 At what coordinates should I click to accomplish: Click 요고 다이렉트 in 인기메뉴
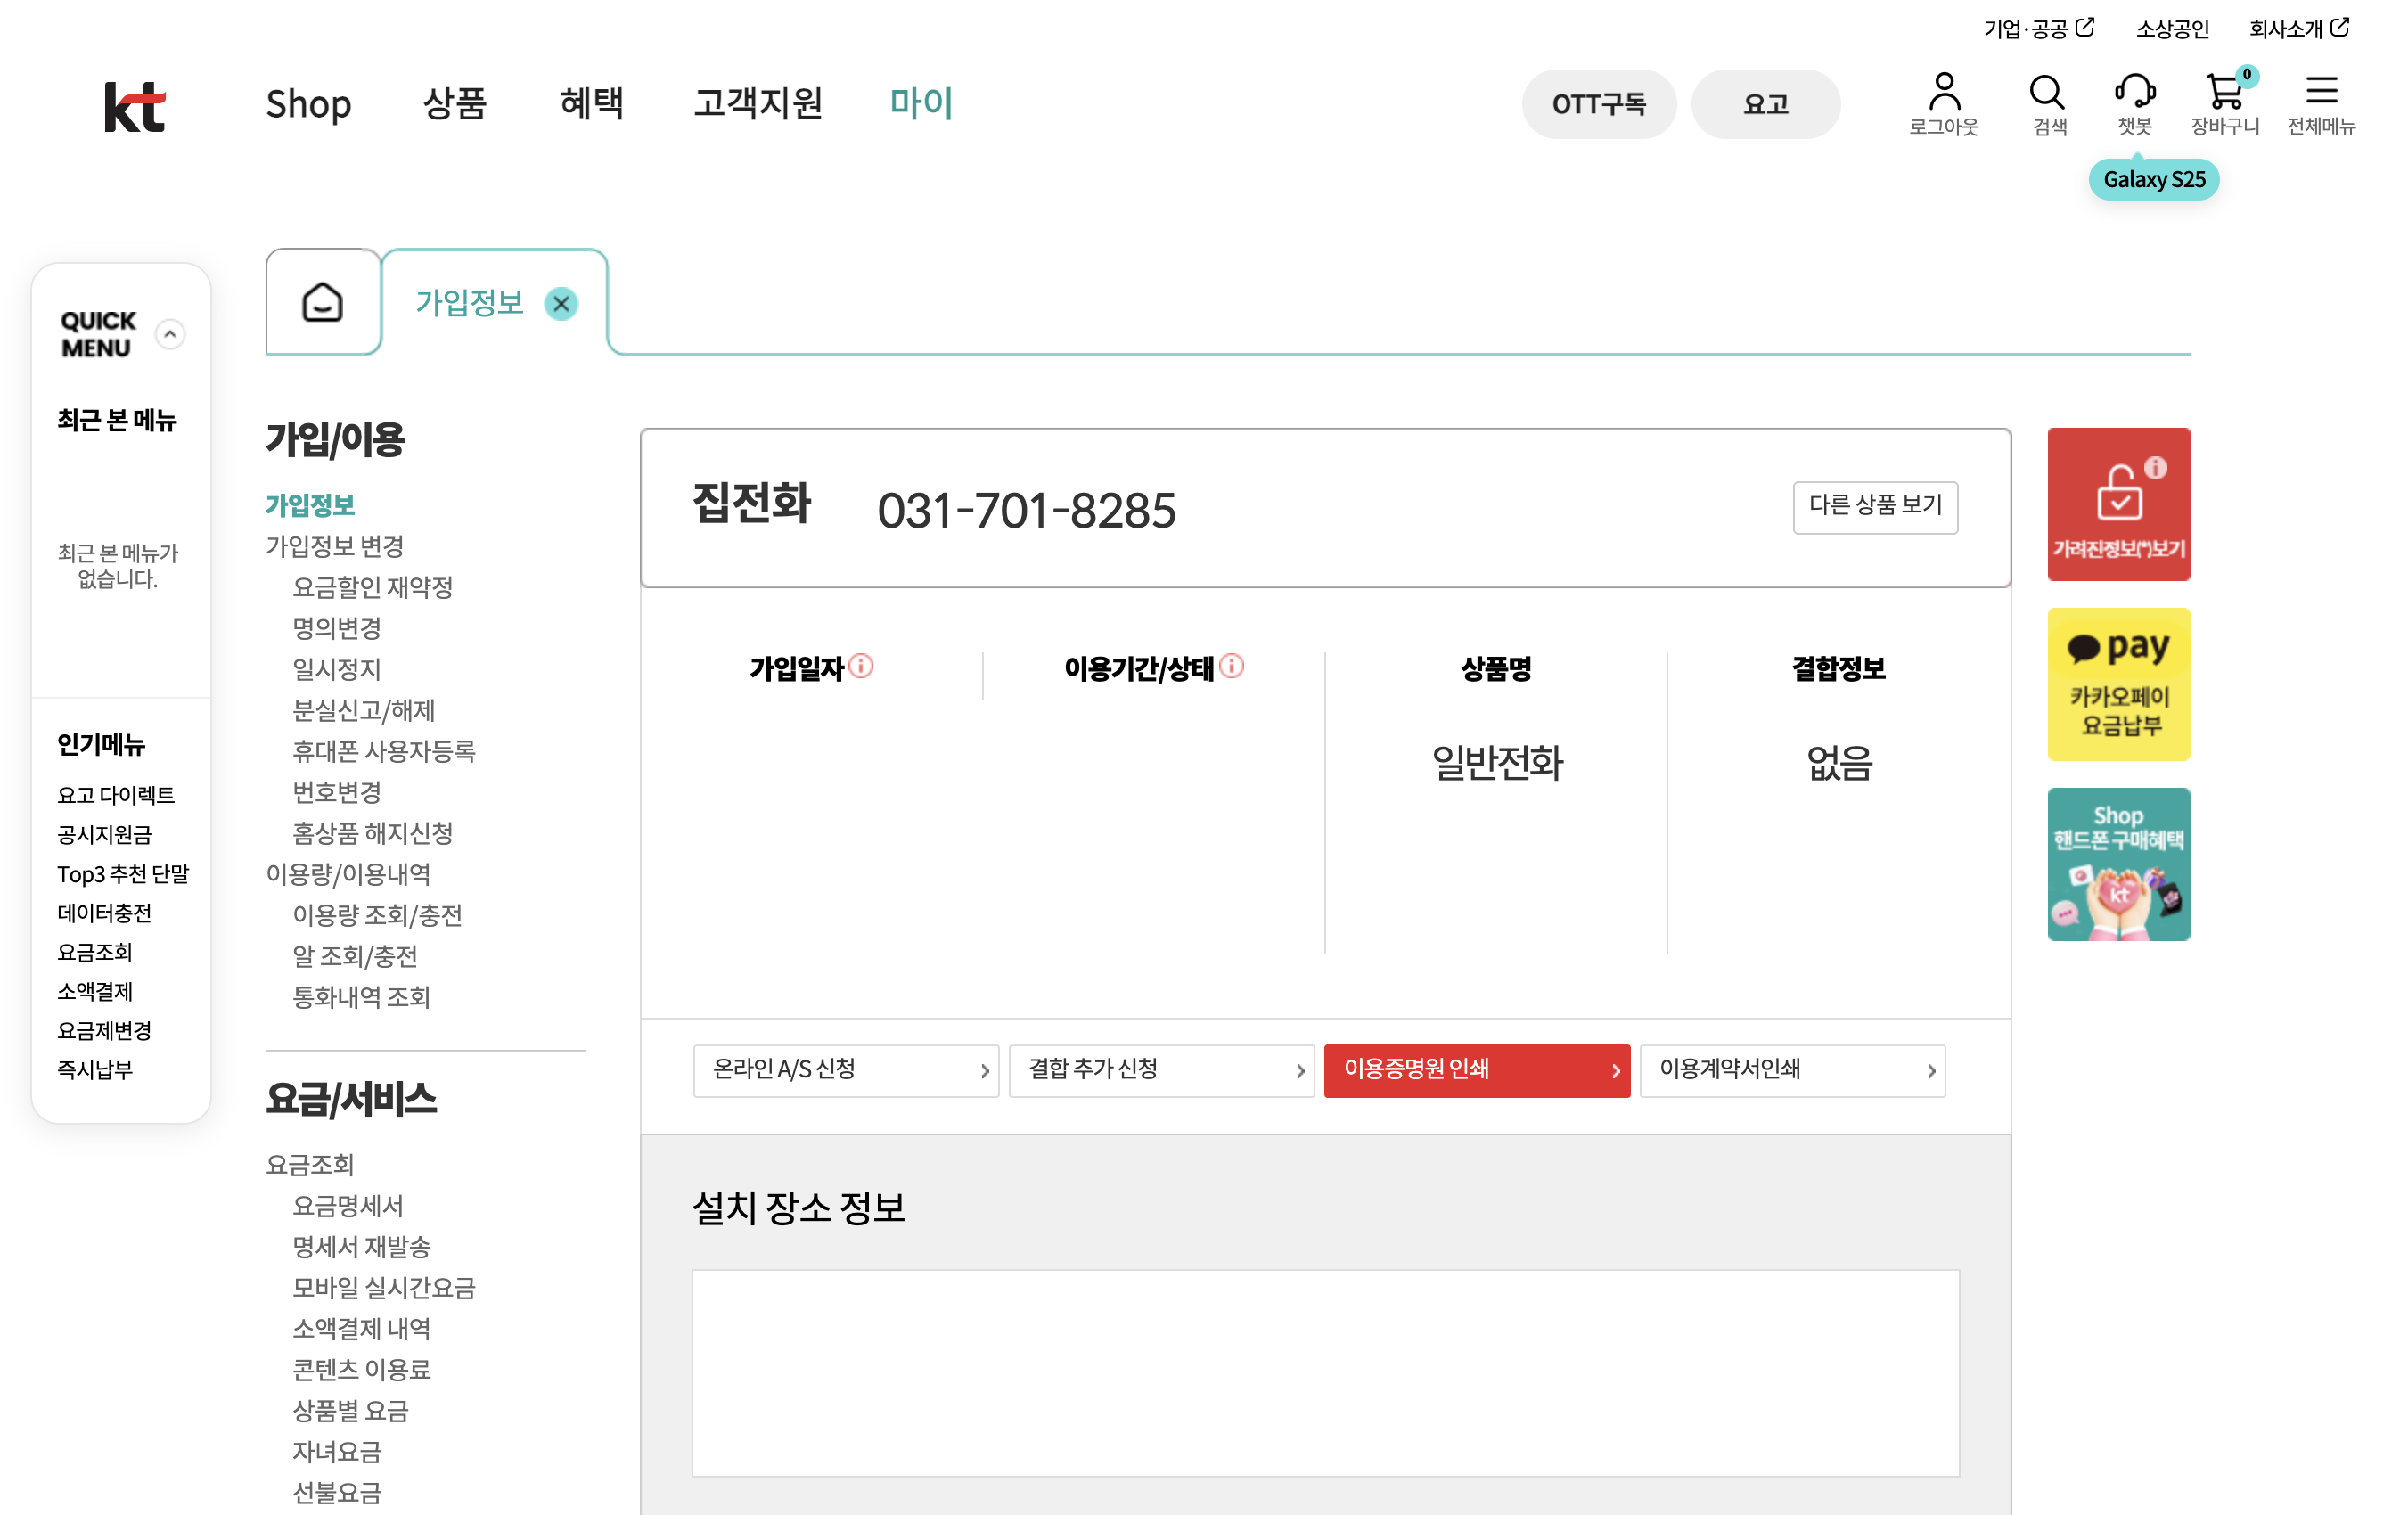[116, 795]
